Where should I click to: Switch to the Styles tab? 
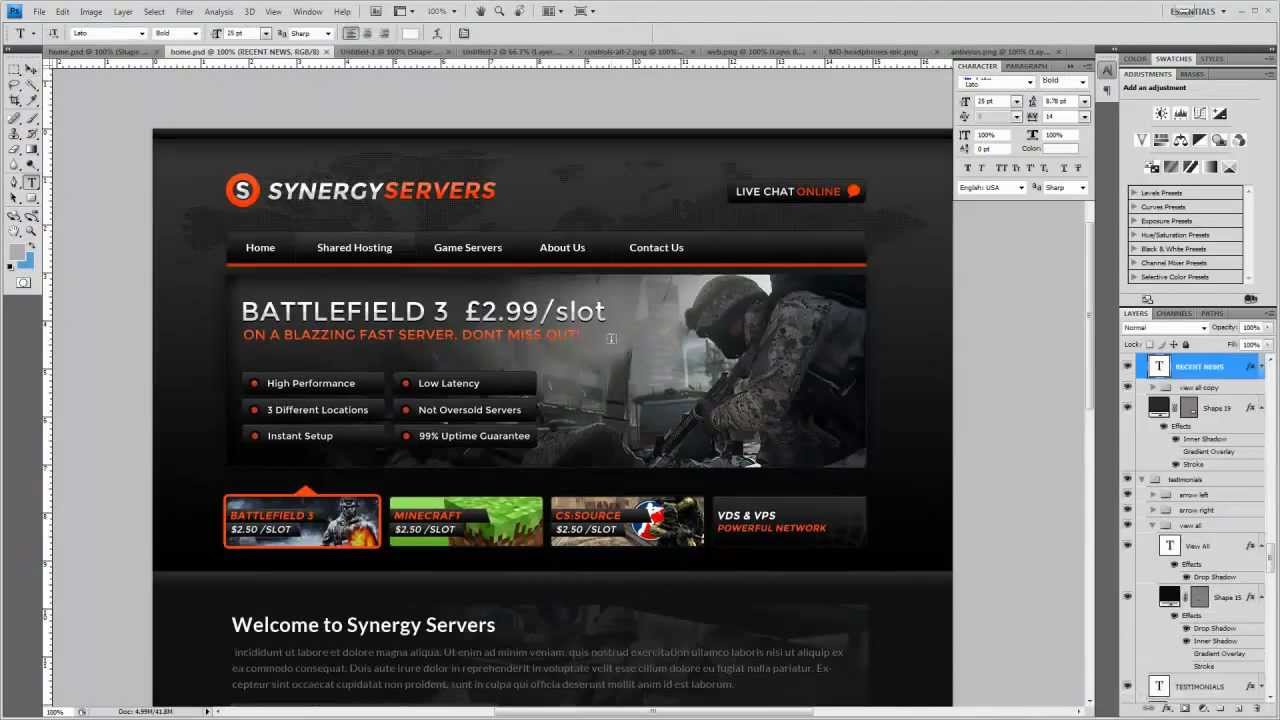click(1212, 59)
